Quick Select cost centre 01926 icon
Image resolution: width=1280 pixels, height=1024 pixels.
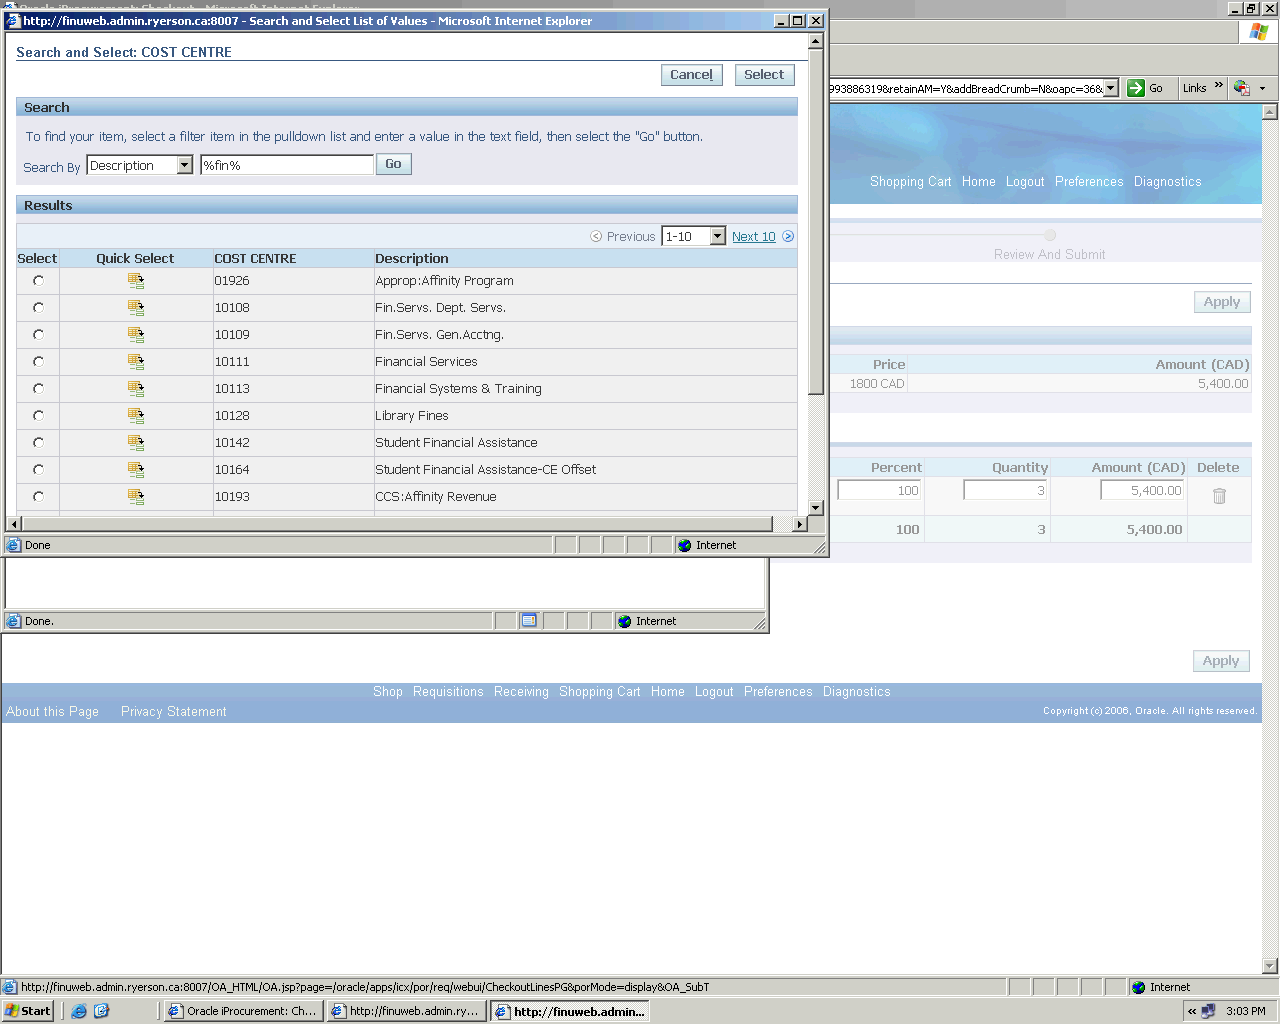(136, 281)
